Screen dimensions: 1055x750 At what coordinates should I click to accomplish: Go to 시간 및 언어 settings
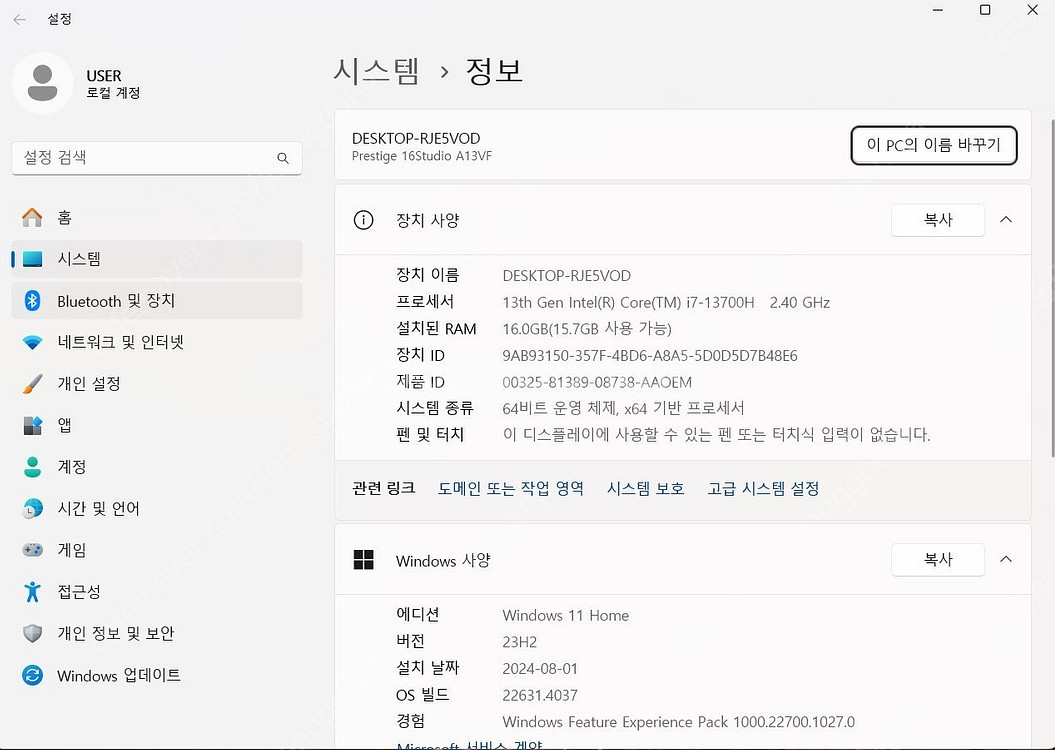(x=157, y=509)
